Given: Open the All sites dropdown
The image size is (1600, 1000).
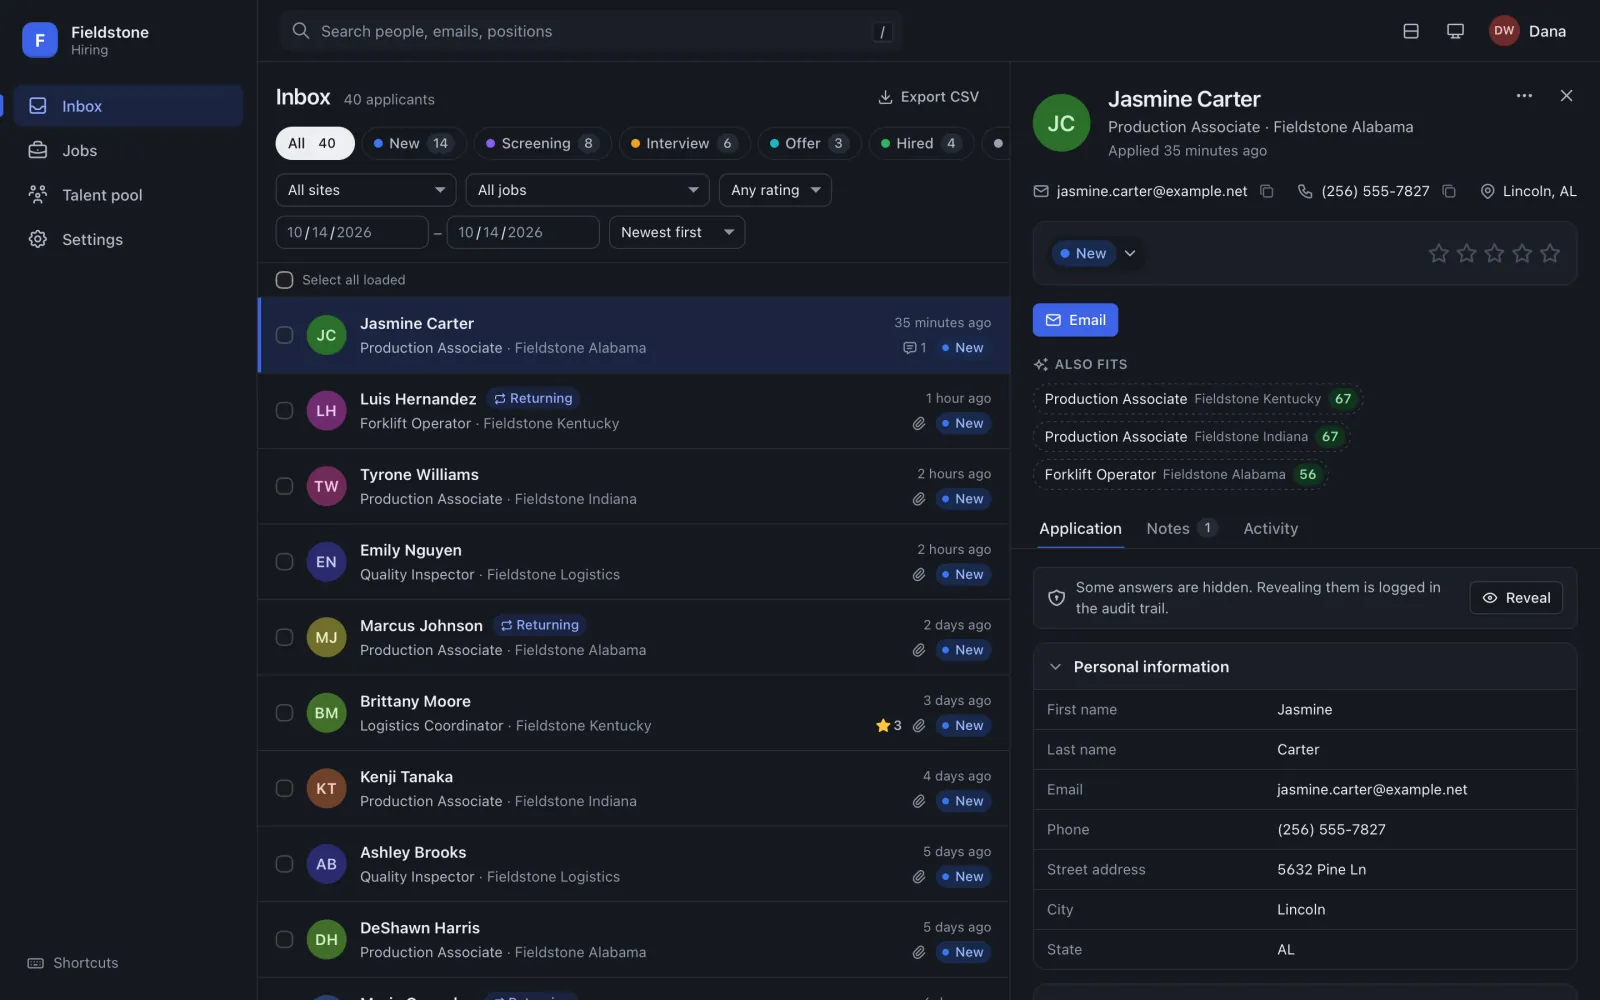Looking at the screenshot, I should pyautogui.click(x=366, y=190).
